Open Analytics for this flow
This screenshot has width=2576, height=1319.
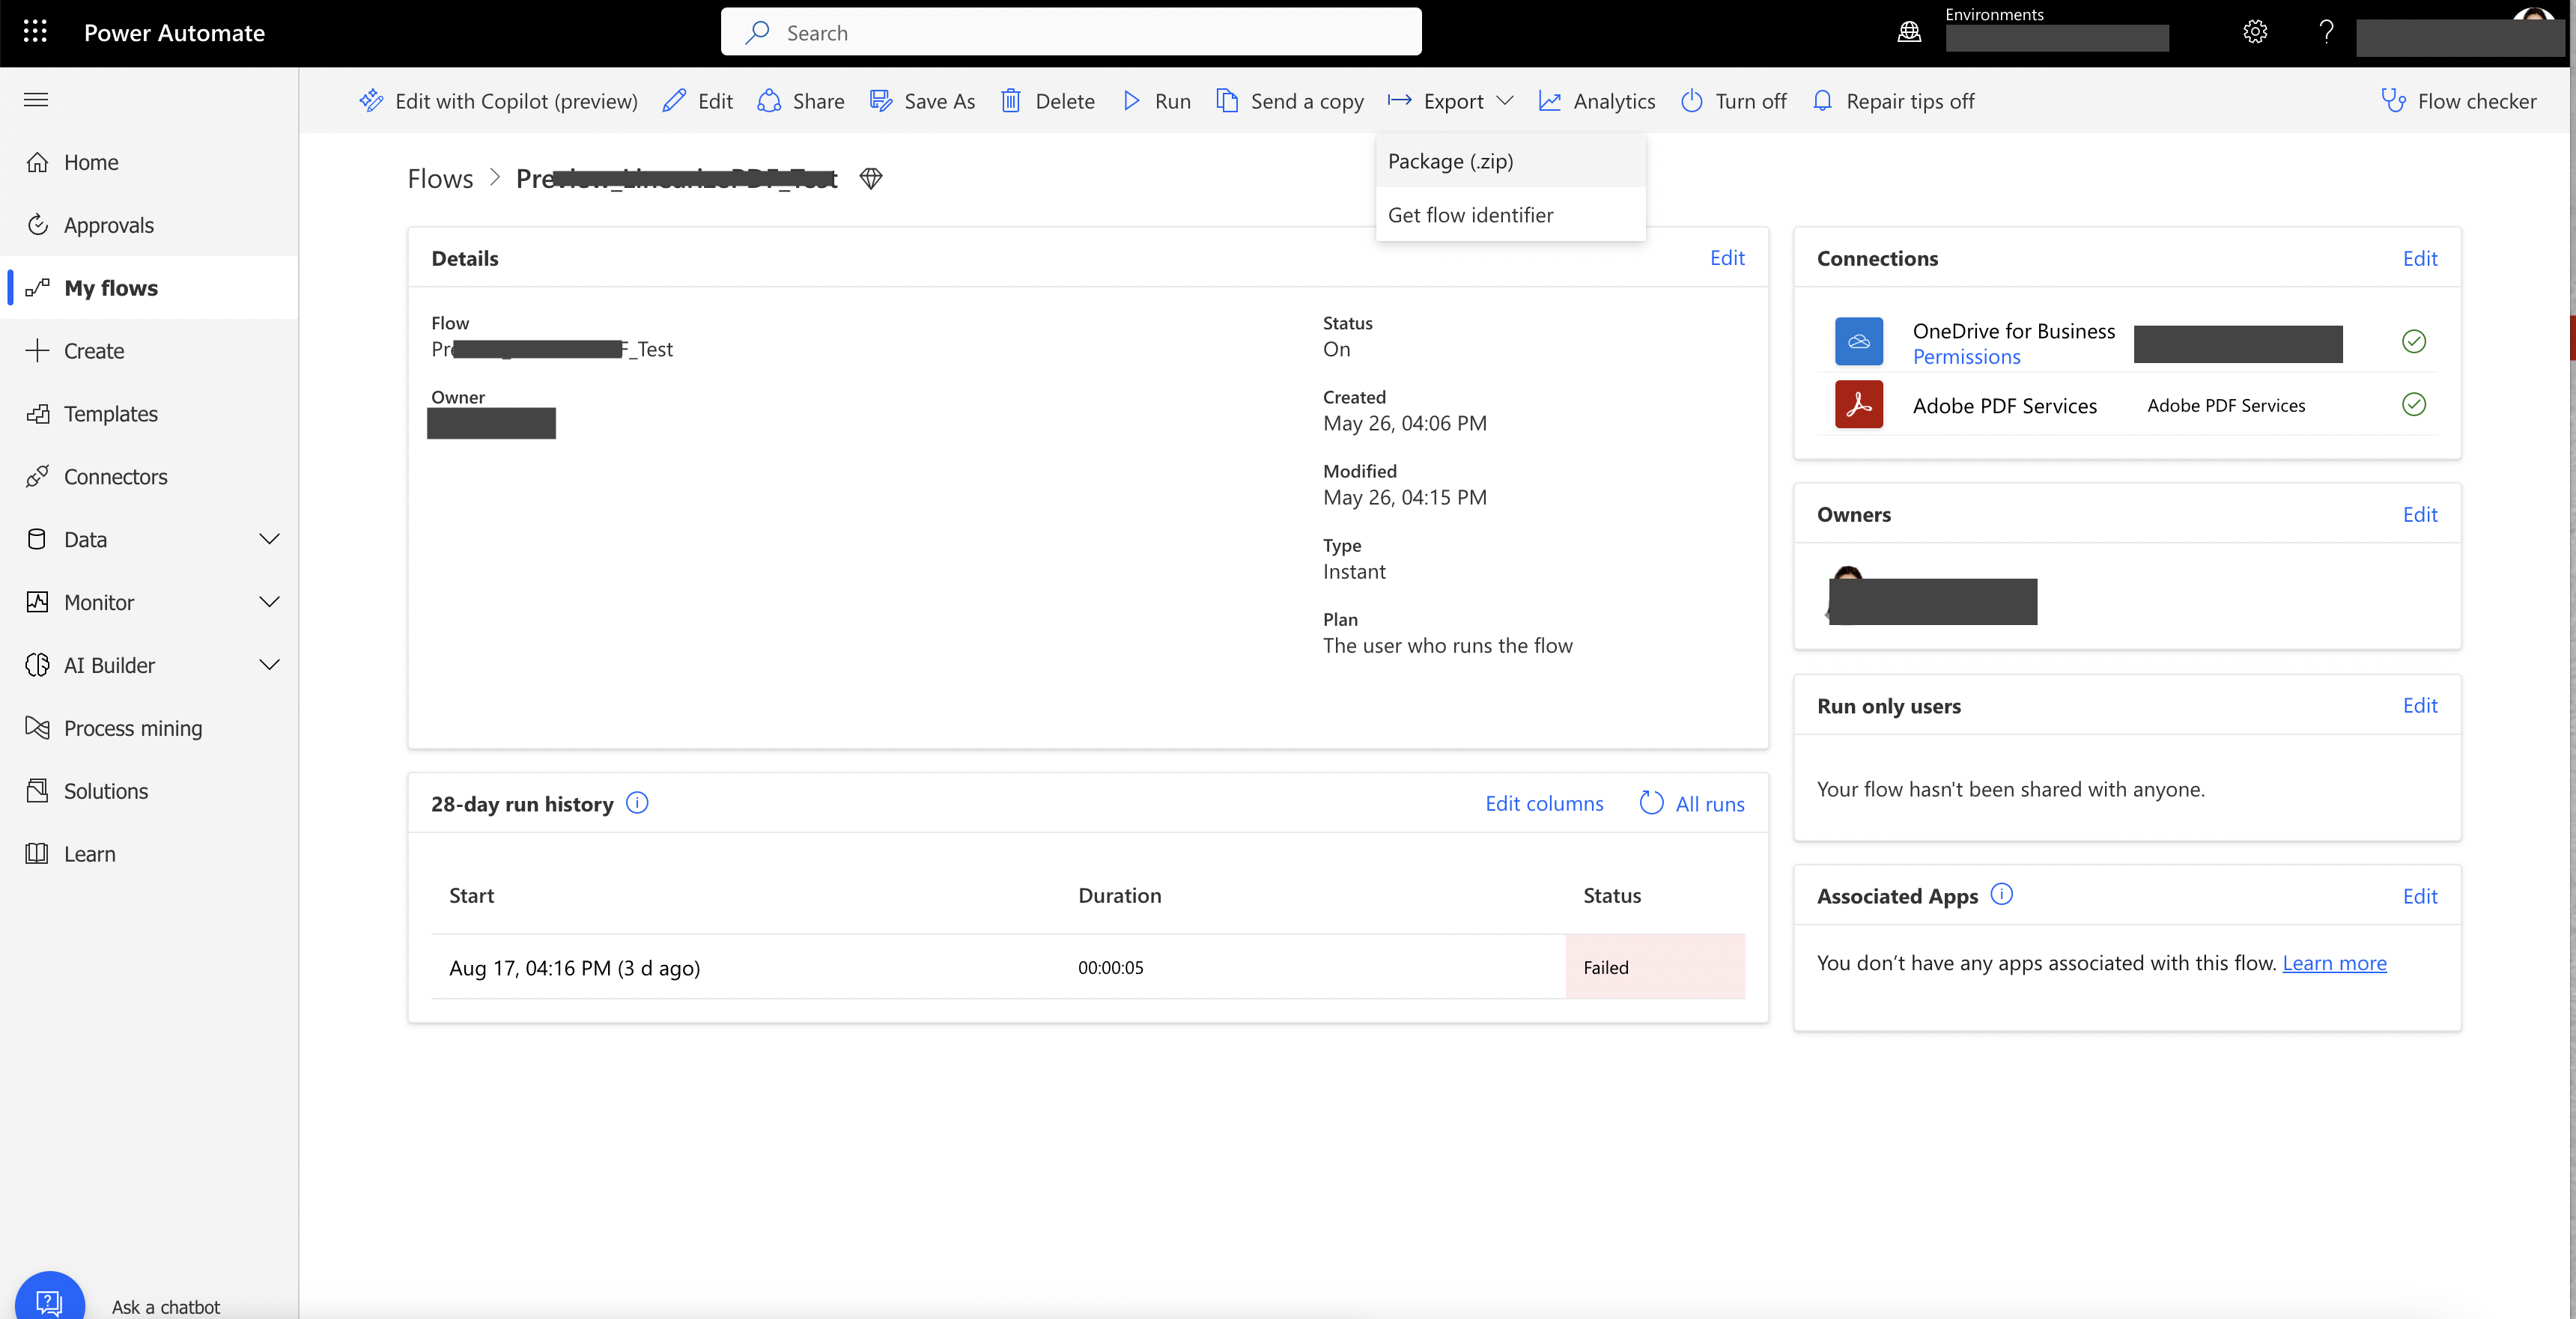click(x=1596, y=100)
